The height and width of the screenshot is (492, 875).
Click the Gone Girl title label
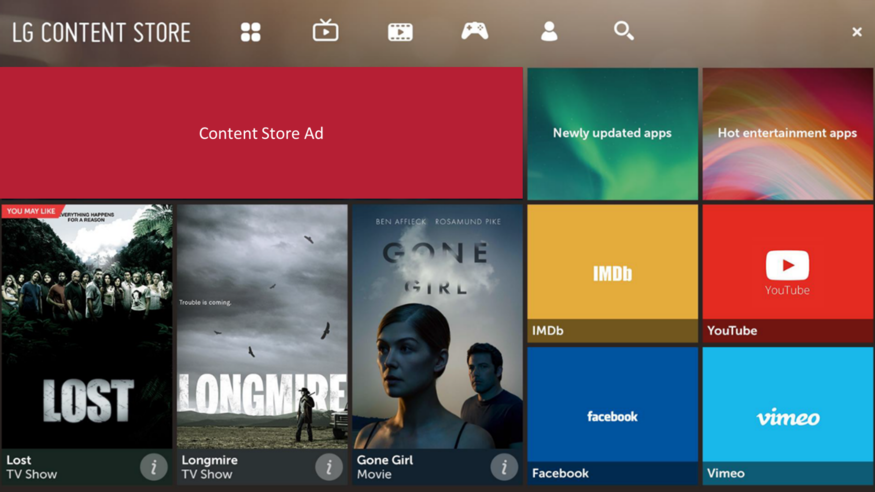point(384,460)
